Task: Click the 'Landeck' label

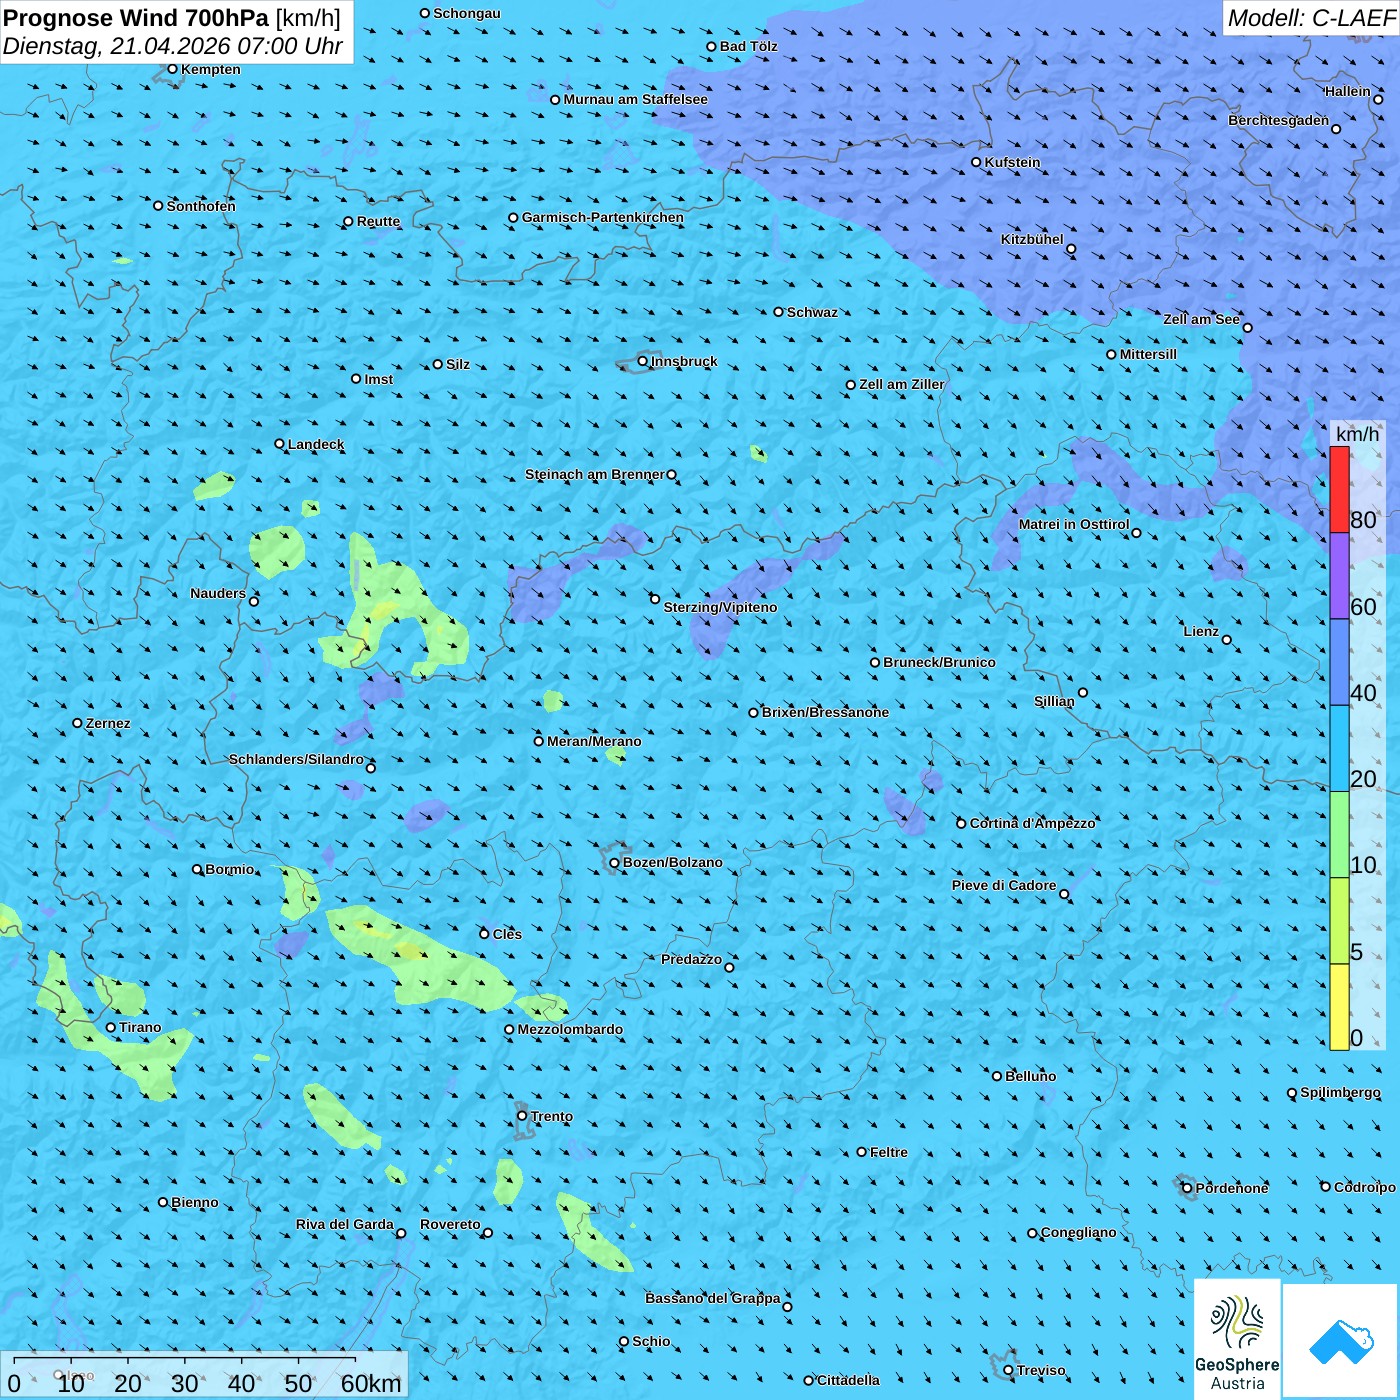Action: click(x=316, y=444)
